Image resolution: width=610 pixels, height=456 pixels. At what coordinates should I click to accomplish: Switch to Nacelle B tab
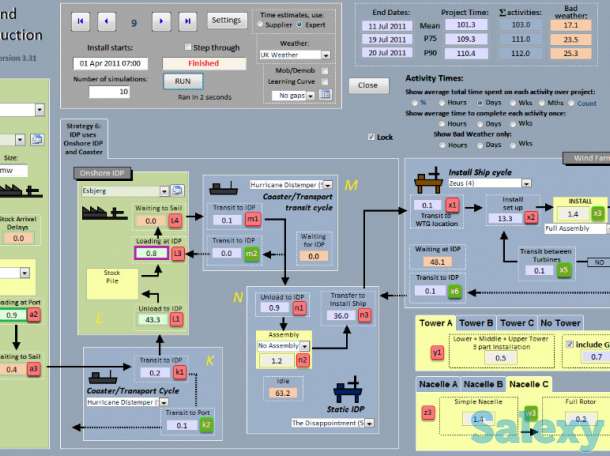click(483, 384)
